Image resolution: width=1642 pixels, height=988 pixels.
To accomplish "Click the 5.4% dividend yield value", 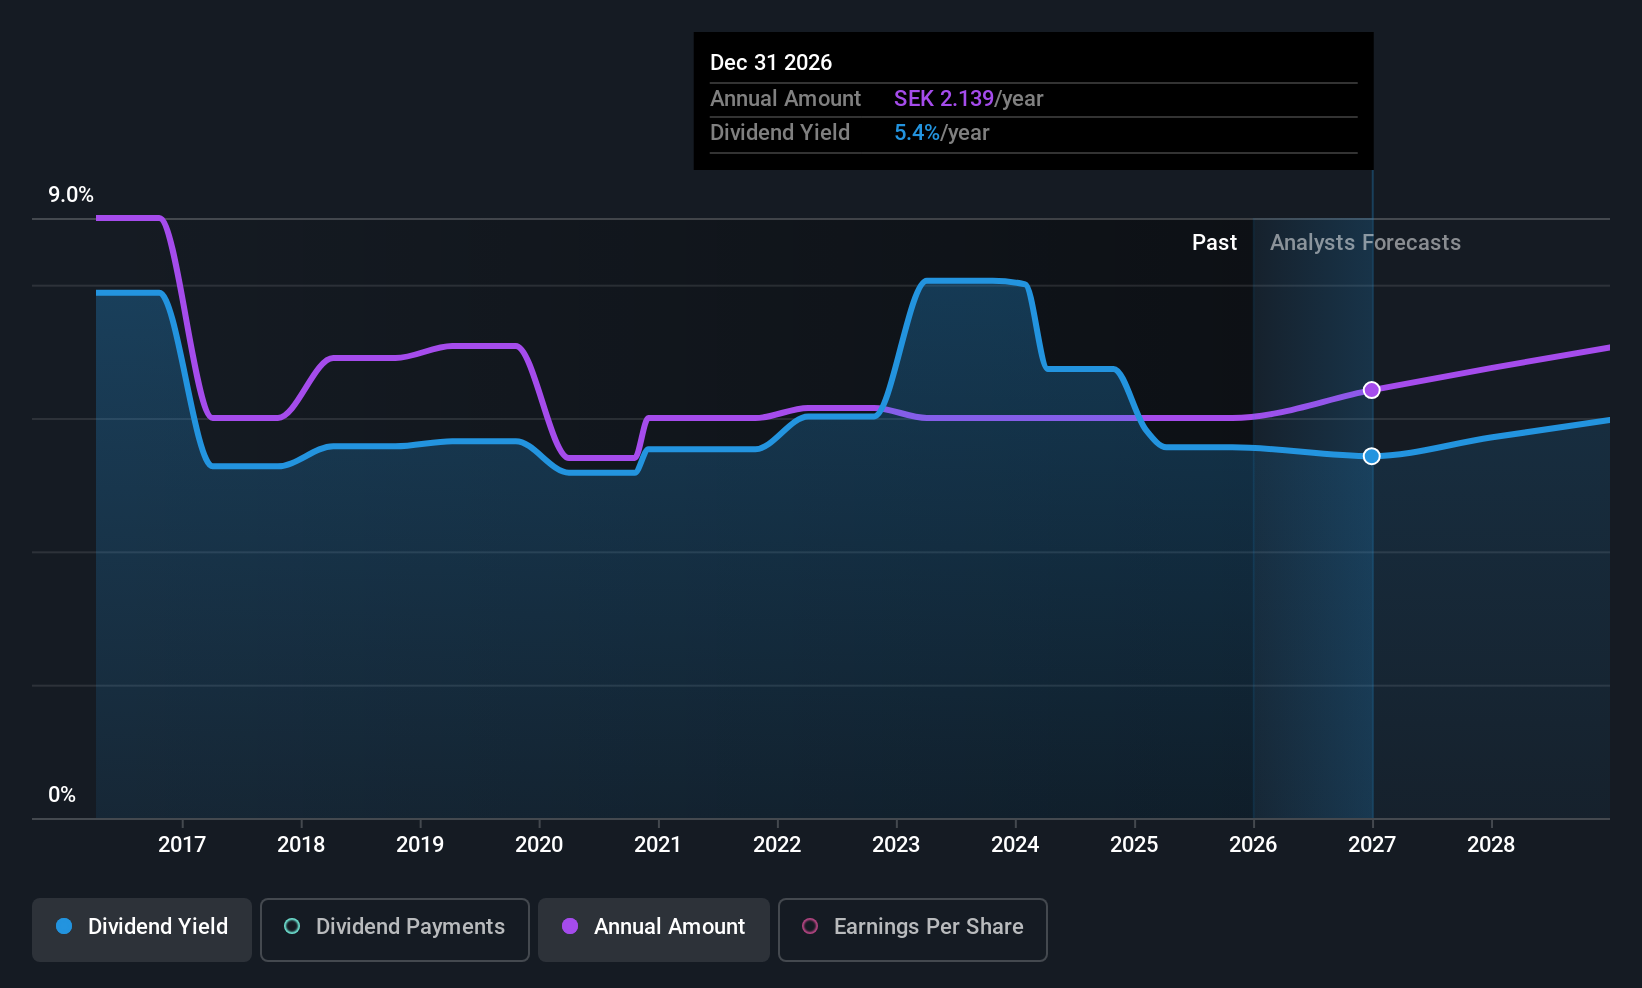I will pyautogui.click(x=917, y=133).
